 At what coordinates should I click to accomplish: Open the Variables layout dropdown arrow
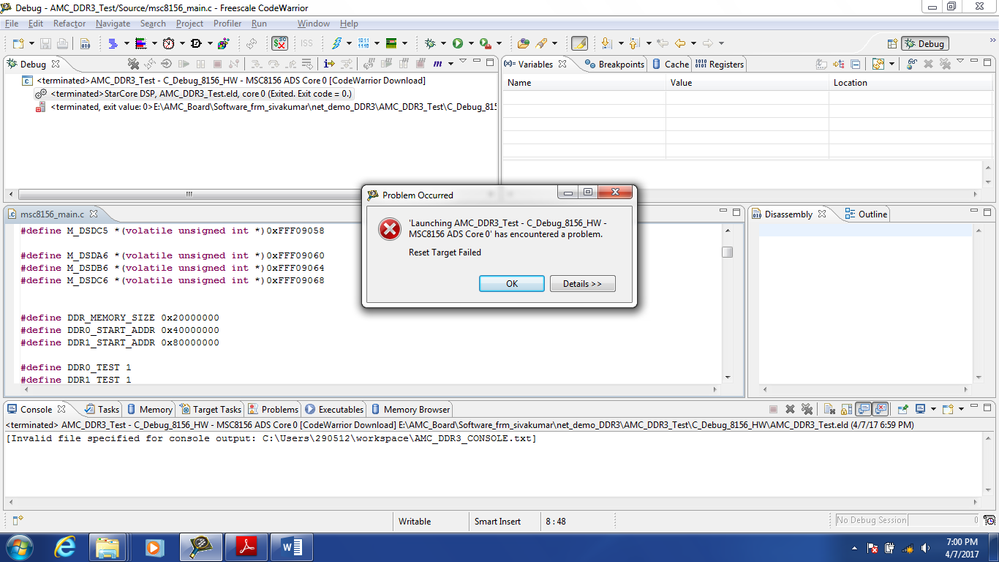pyautogui.click(x=892, y=64)
